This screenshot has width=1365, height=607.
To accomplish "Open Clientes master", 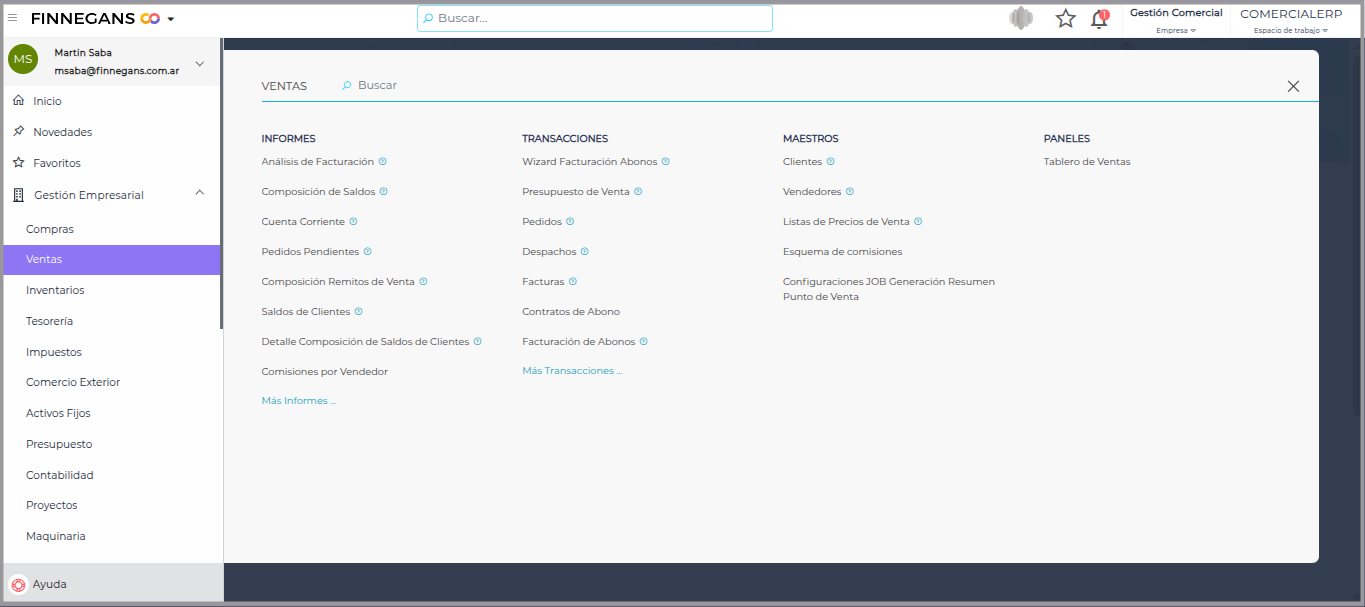I will [x=802, y=161].
